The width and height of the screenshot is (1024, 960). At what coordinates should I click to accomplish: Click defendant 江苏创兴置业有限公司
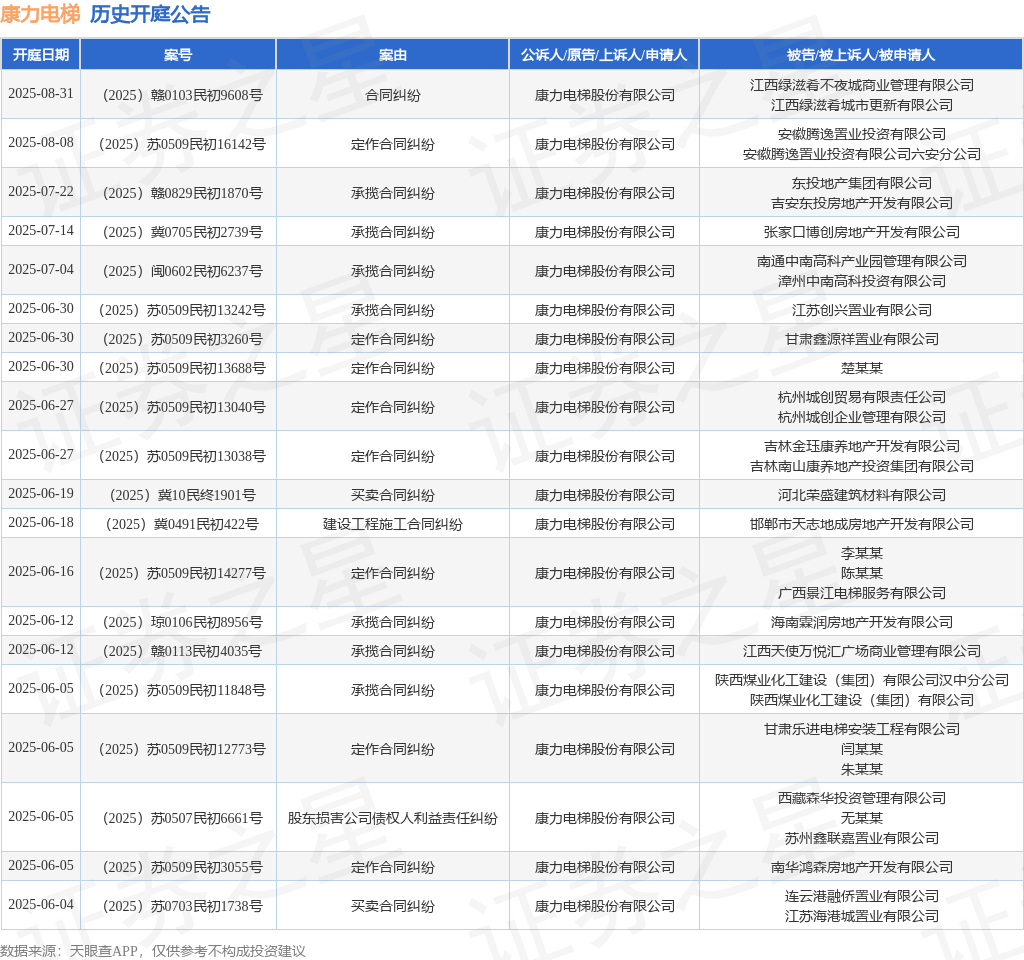point(861,310)
